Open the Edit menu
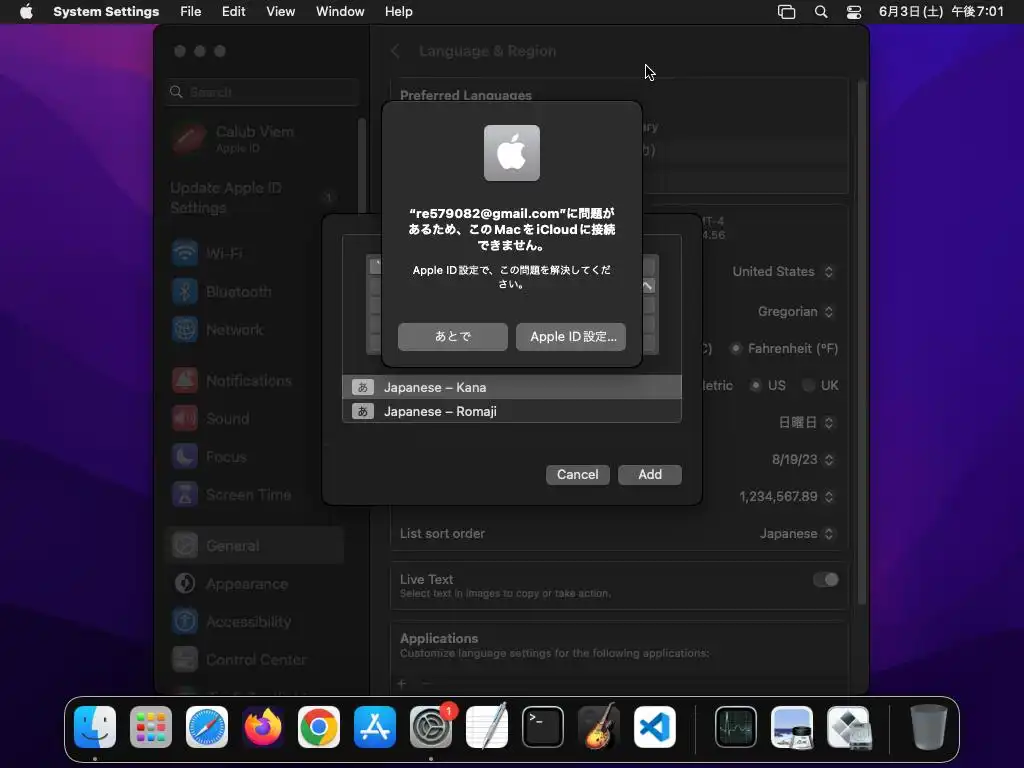 point(233,12)
